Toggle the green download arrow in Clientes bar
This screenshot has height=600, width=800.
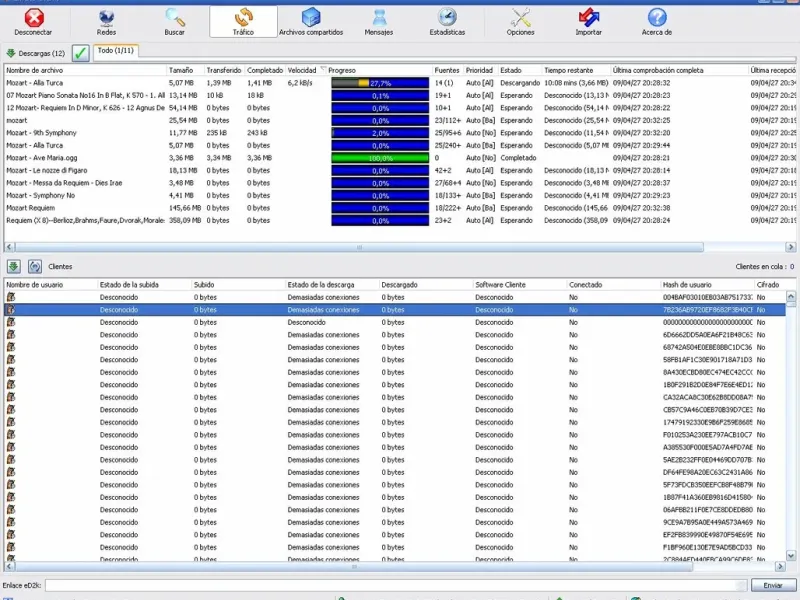14,267
